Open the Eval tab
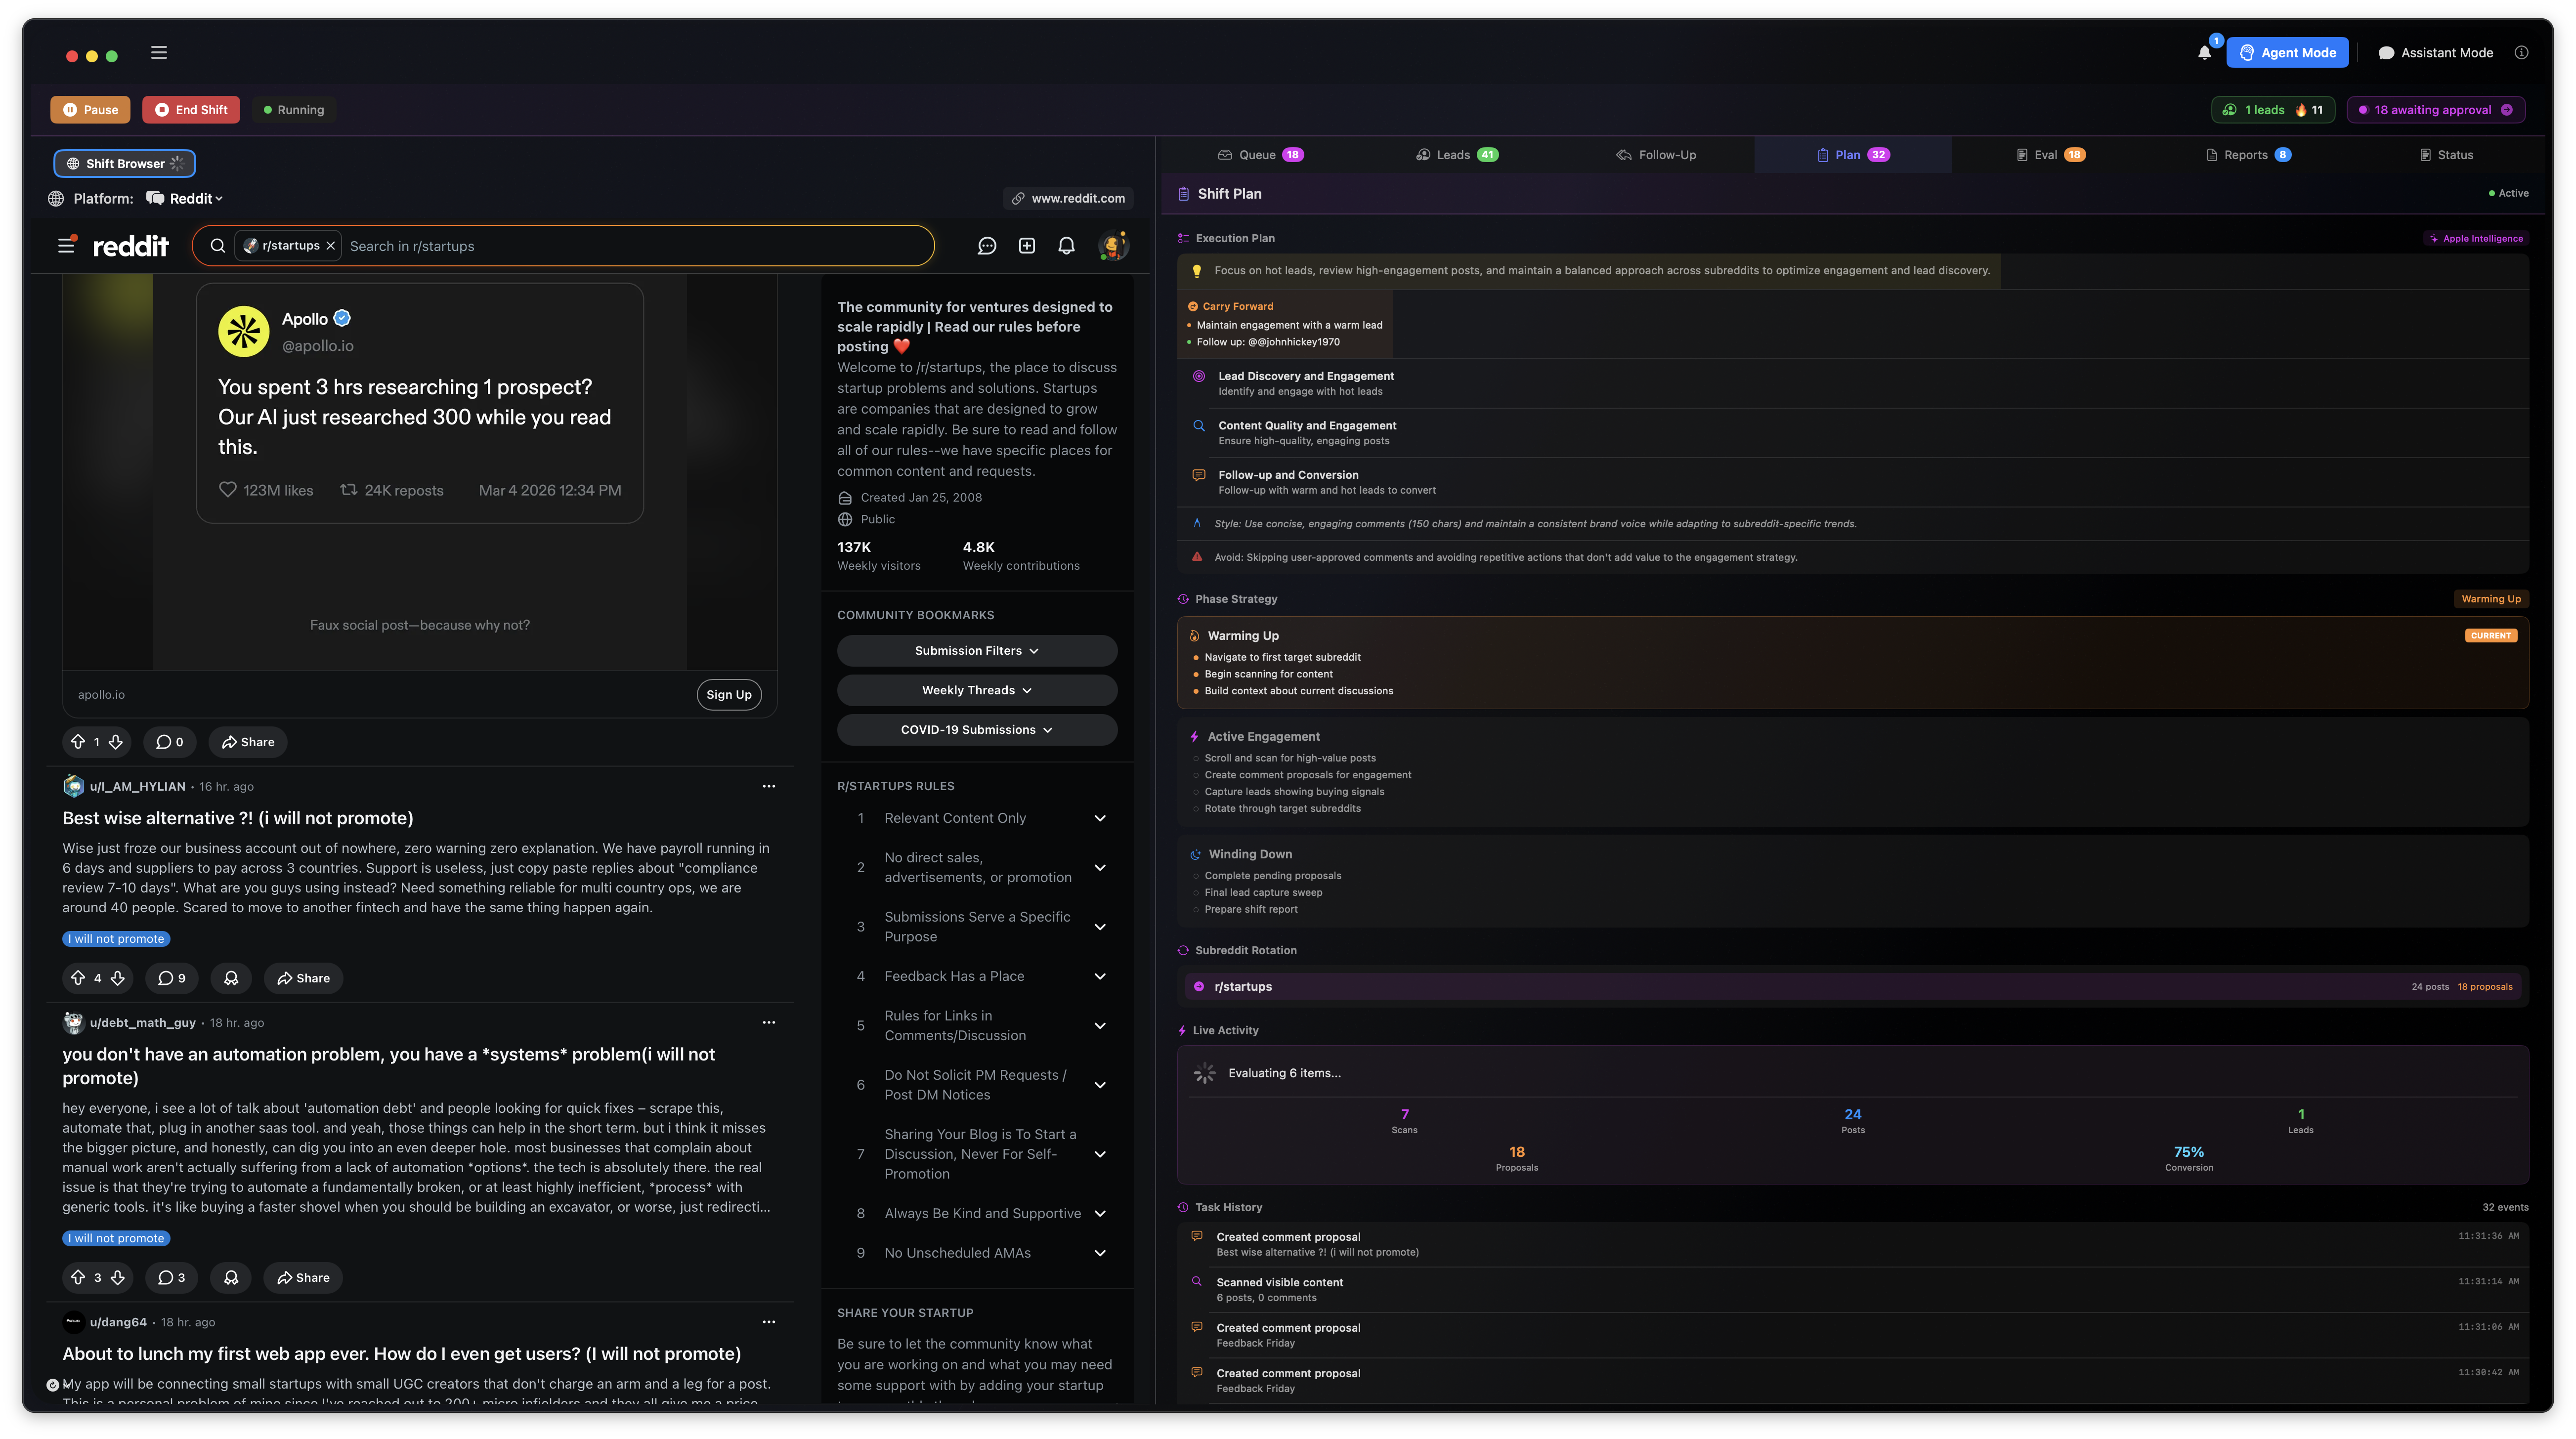Image resolution: width=2576 pixels, height=1439 pixels. coord(2050,155)
